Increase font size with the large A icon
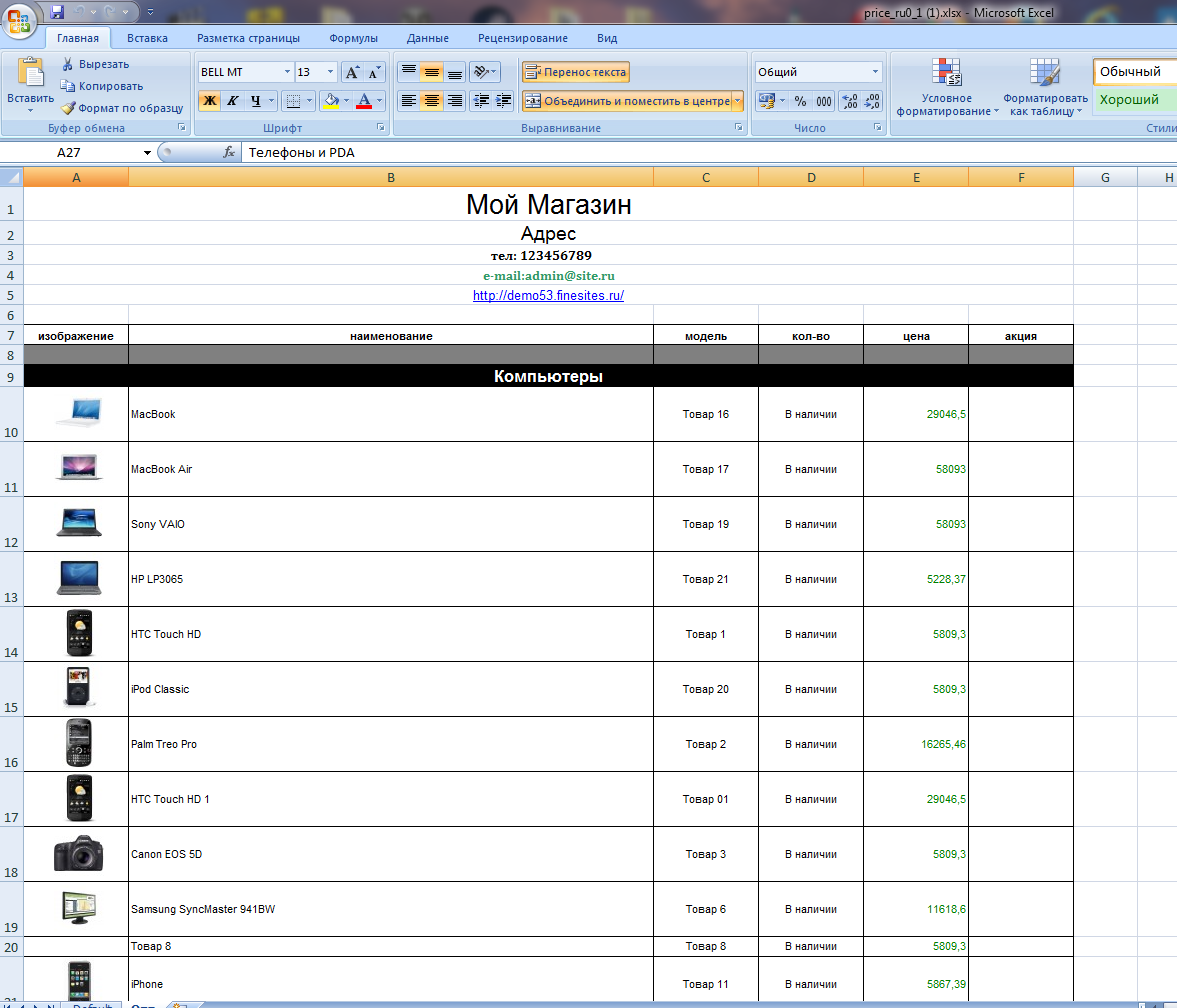 (x=352, y=72)
